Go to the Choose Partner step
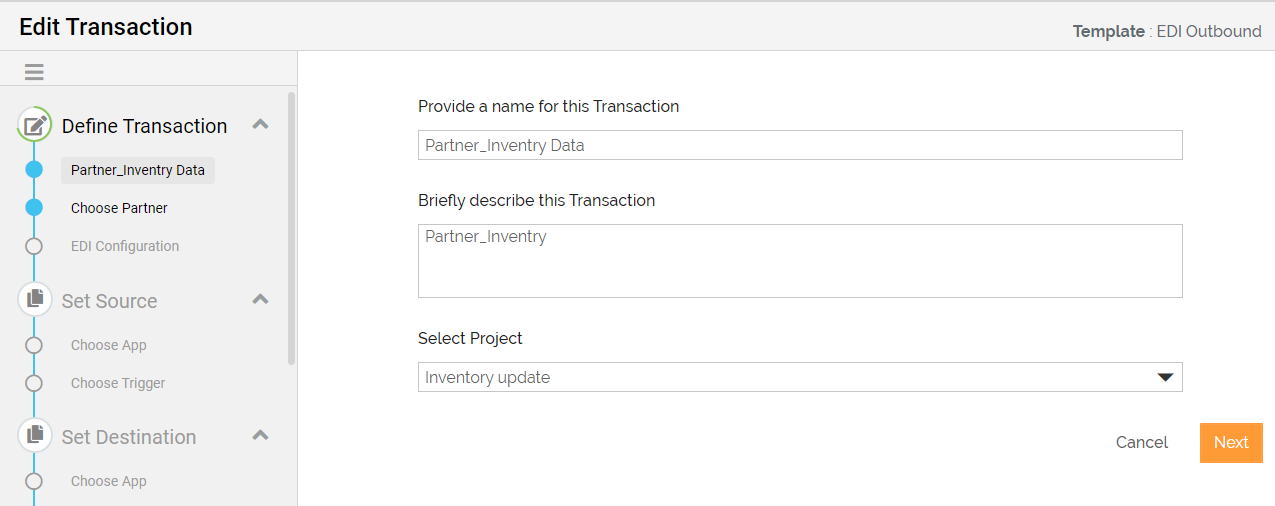The height and width of the screenshot is (506, 1275). [119, 208]
